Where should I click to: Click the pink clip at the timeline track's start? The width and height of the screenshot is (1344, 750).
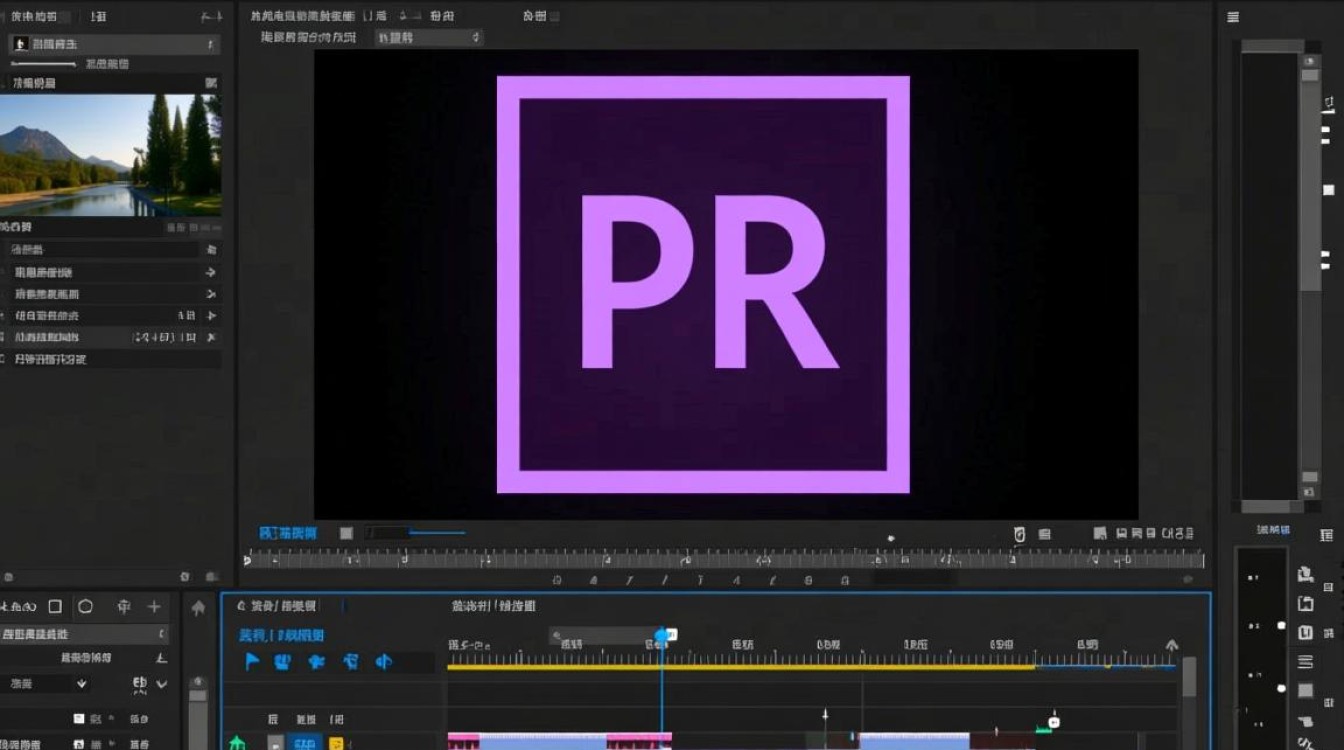point(463,741)
